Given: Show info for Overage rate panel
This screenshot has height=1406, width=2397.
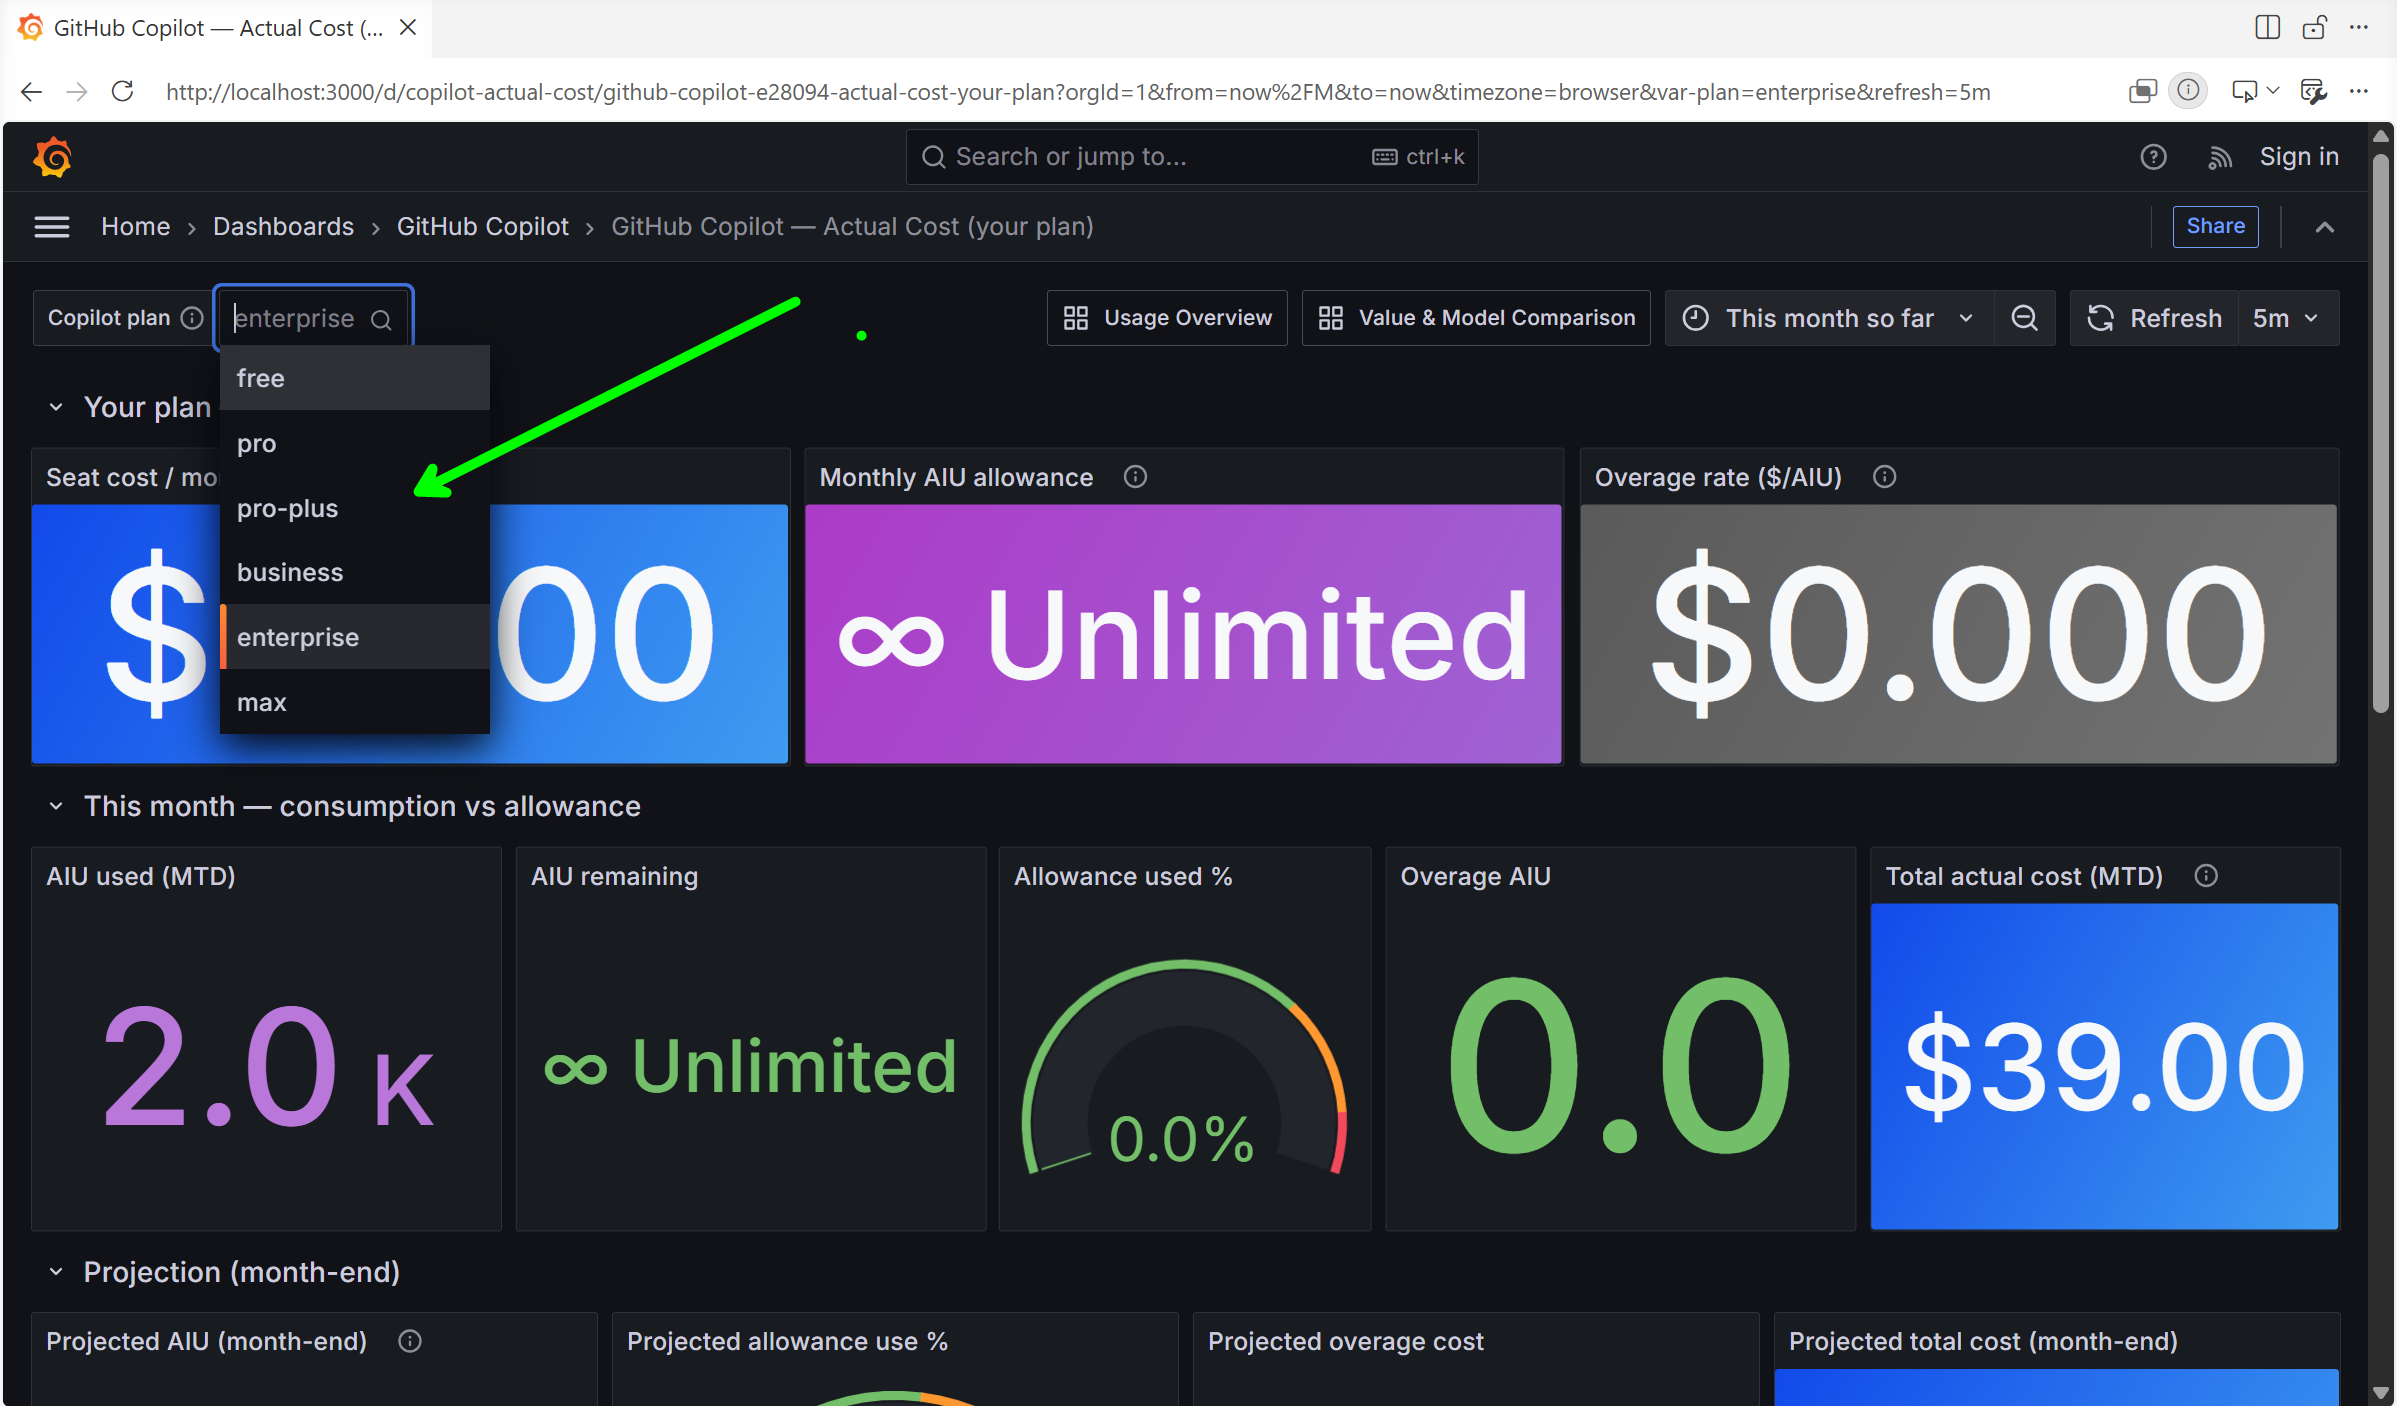Looking at the screenshot, I should click(1884, 477).
